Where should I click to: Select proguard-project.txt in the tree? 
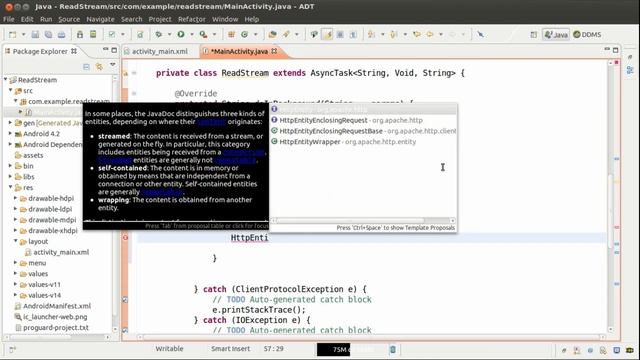click(51, 327)
